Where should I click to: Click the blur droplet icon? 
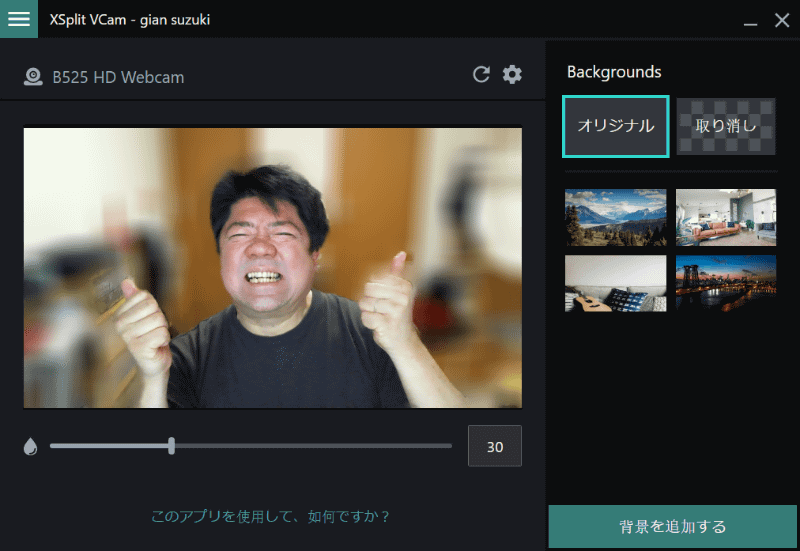(31, 446)
